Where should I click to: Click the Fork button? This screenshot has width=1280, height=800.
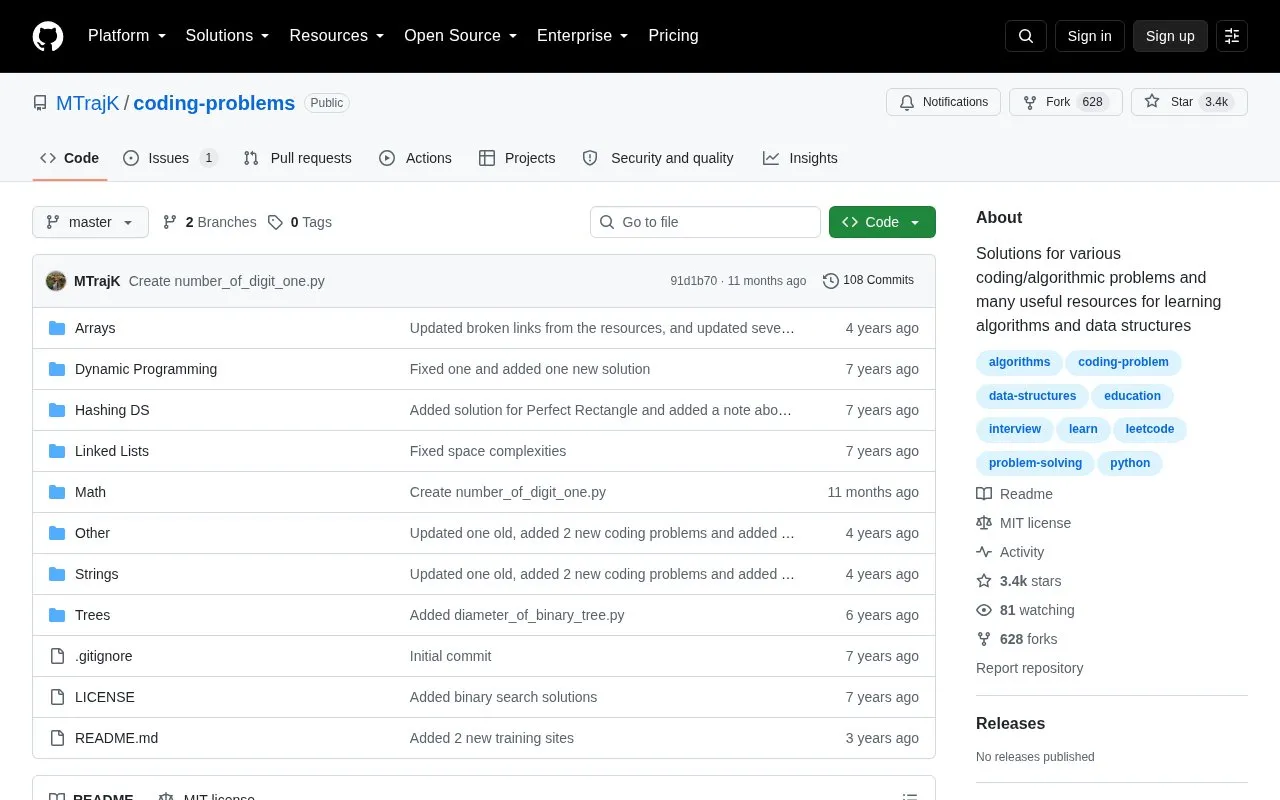click(x=1066, y=102)
